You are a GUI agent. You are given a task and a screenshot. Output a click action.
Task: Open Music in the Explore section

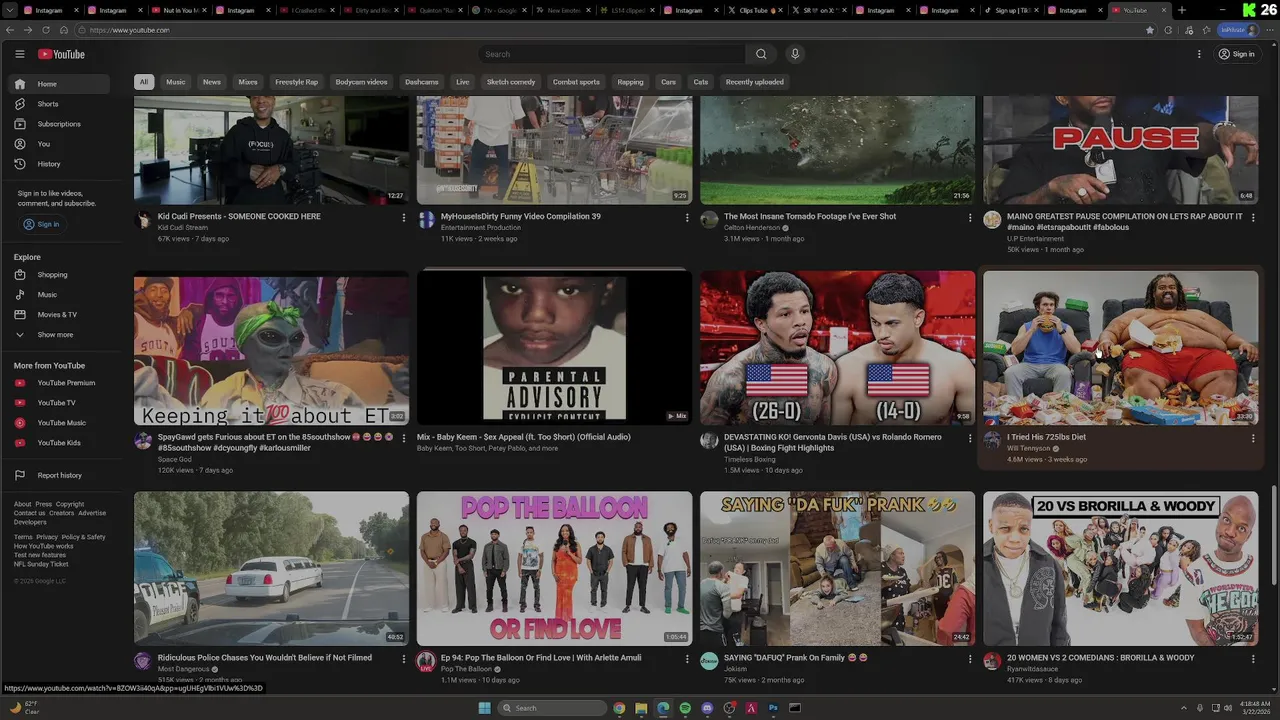point(61,295)
